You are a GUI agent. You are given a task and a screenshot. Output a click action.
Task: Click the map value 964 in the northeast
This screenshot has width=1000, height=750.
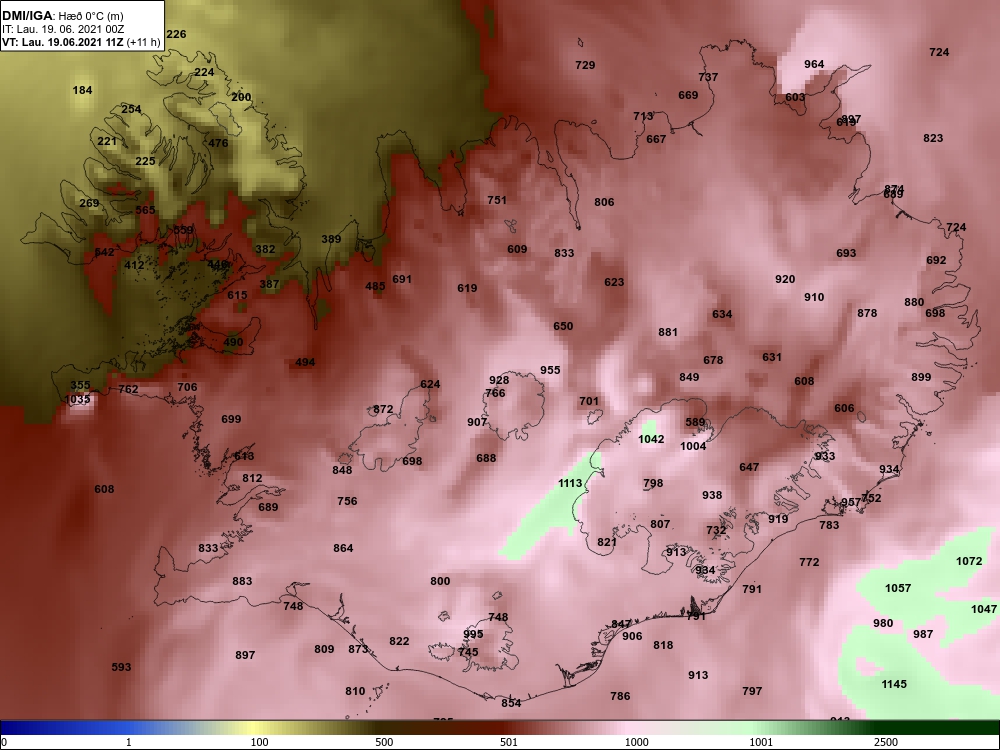[x=814, y=64]
